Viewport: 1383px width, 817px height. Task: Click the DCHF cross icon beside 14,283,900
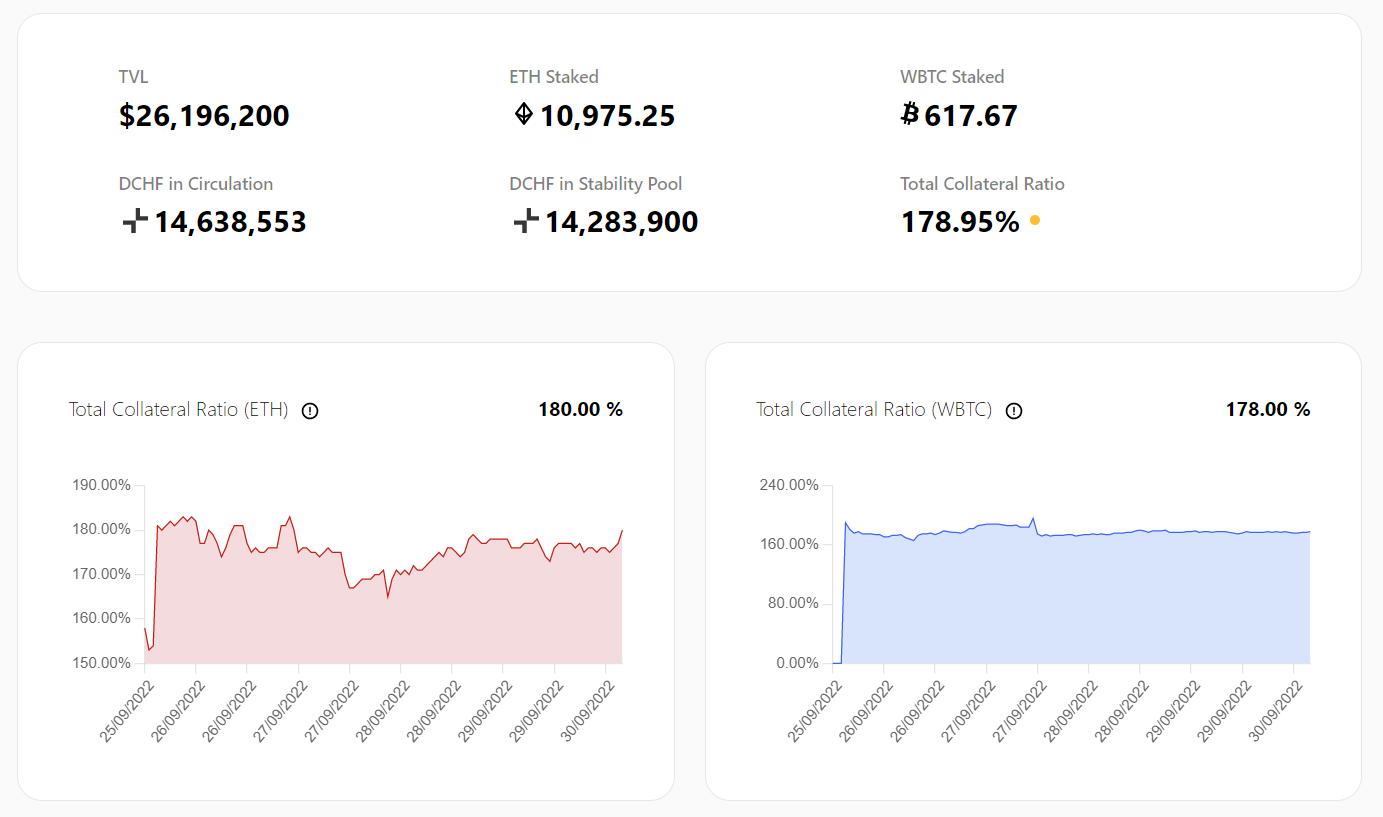coord(526,221)
